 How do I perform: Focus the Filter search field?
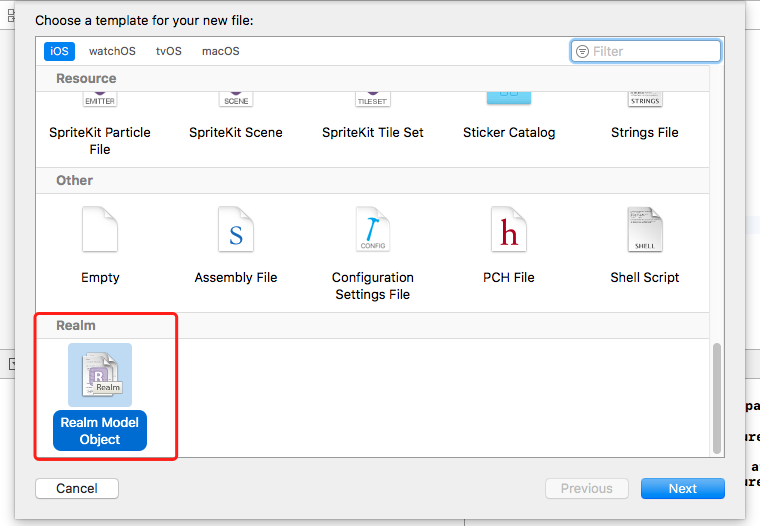(646, 51)
